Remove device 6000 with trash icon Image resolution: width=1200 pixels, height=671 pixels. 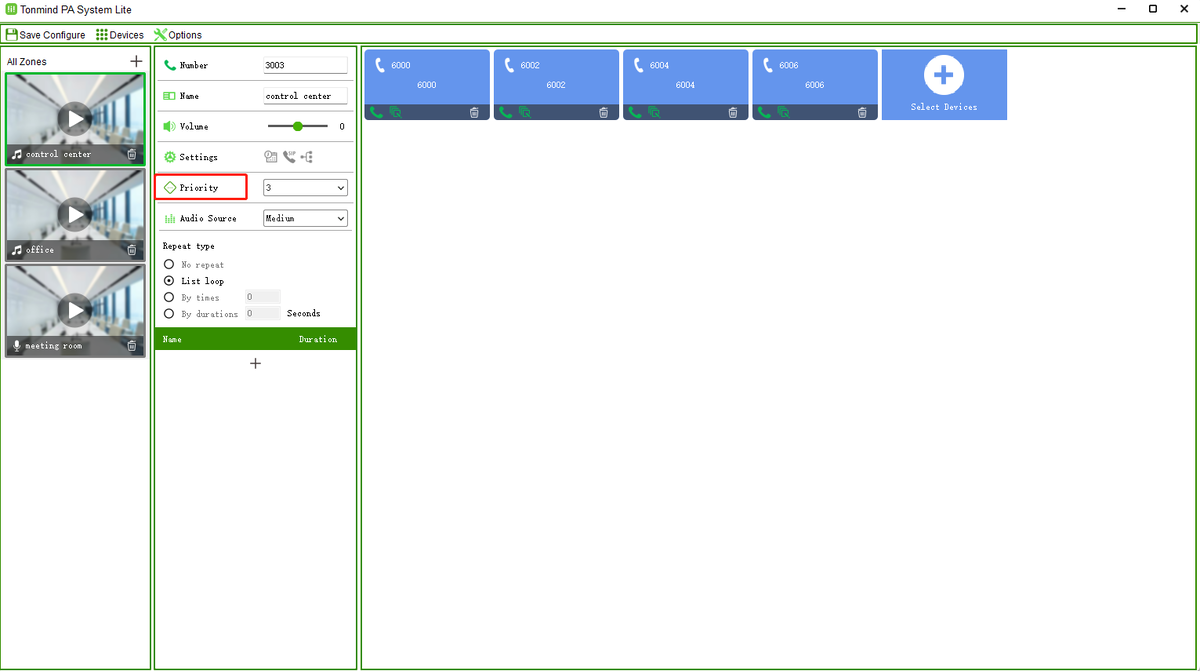point(474,112)
